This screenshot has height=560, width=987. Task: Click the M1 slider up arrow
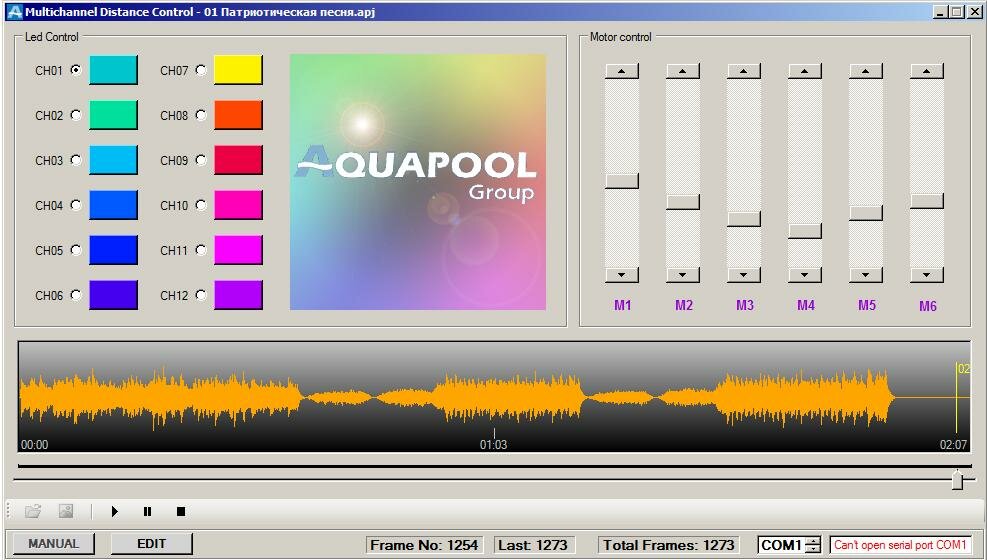click(622, 71)
